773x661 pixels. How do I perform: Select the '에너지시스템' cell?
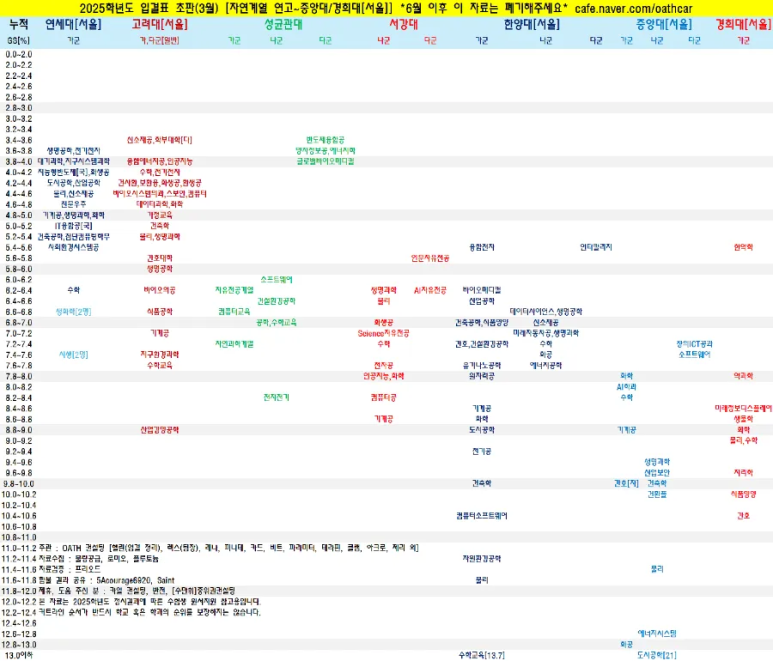click(657, 634)
